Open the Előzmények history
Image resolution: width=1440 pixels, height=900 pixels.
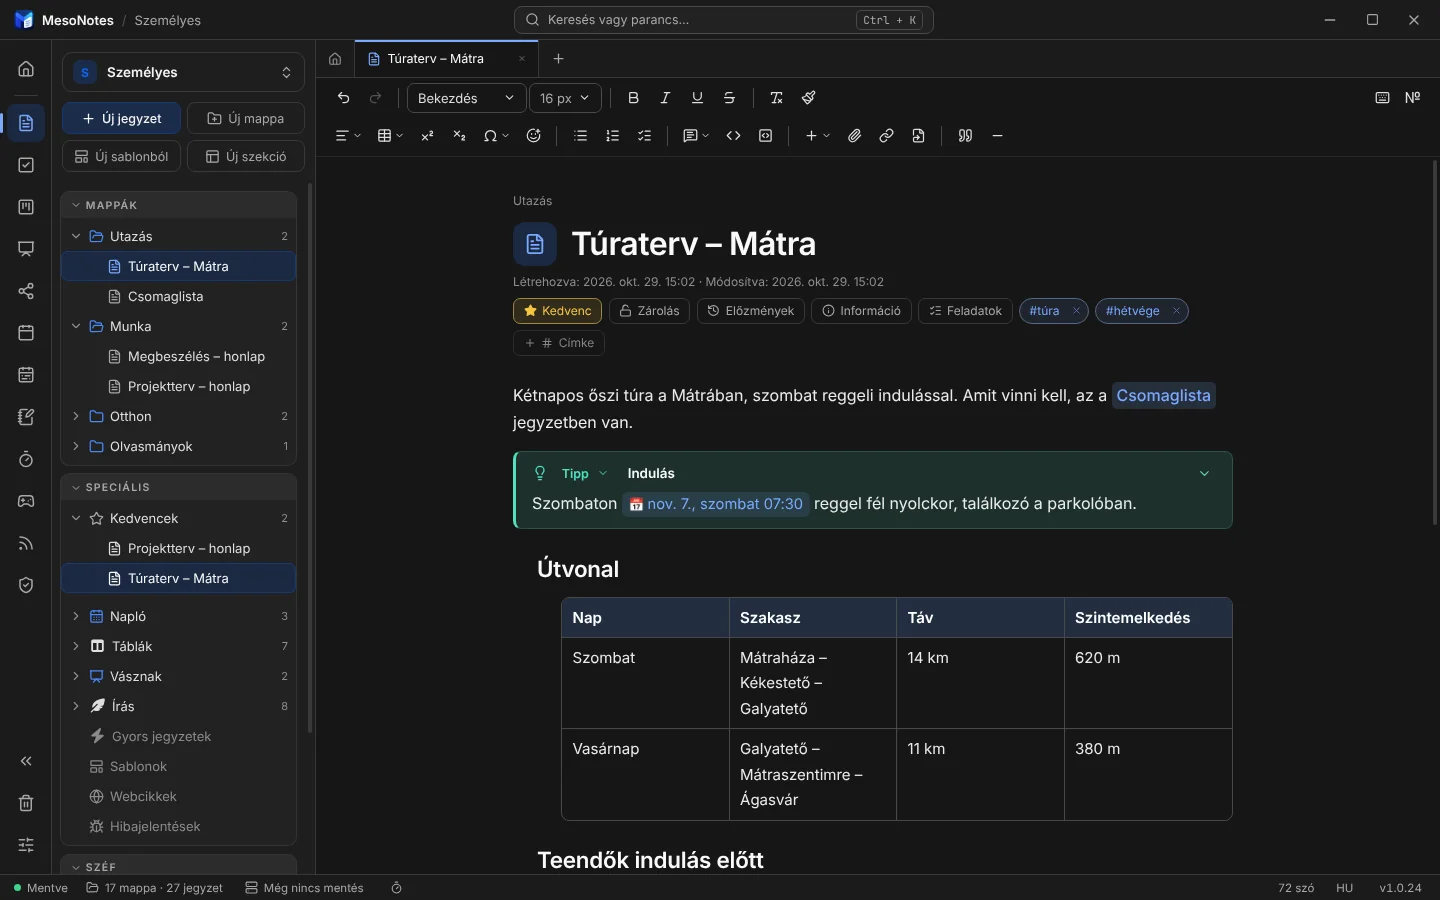click(x=751, y=311)
